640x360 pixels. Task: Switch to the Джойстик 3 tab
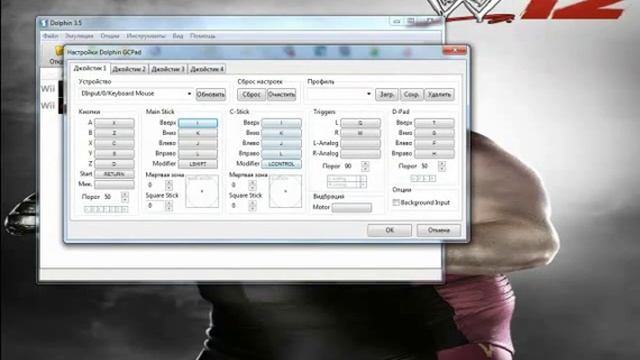point(168,69)
